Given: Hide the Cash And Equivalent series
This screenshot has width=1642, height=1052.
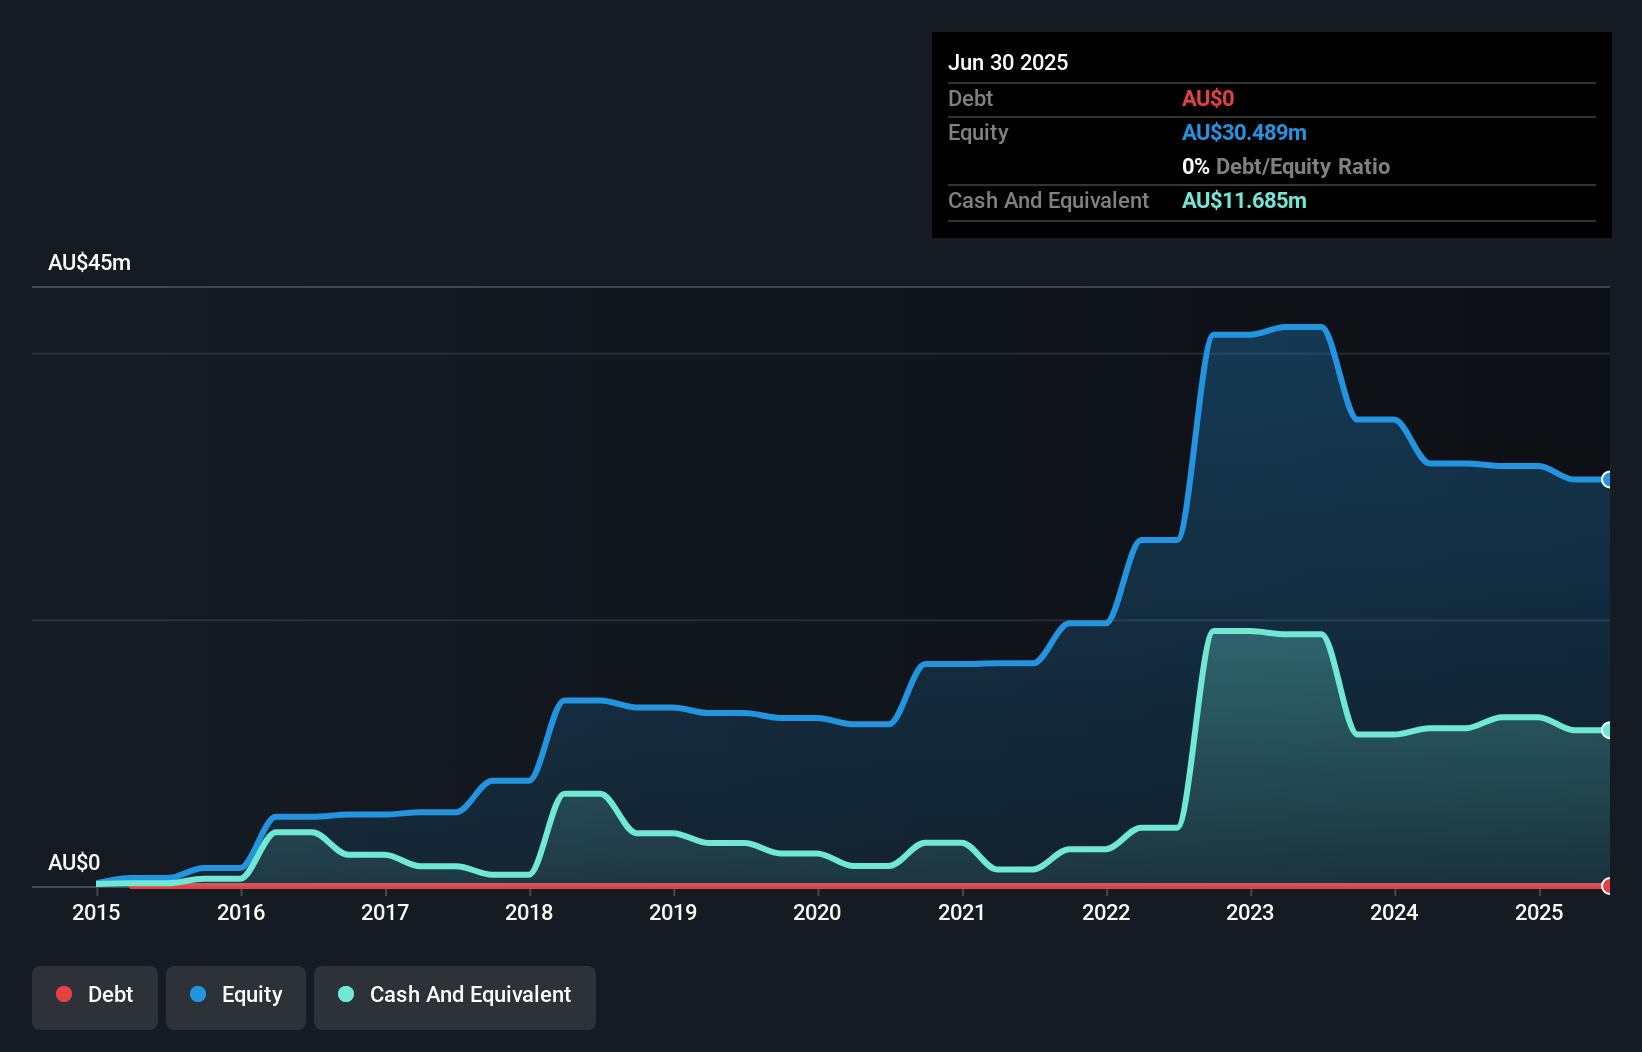Looking at the screenshot, I should (x=455, y=995).
